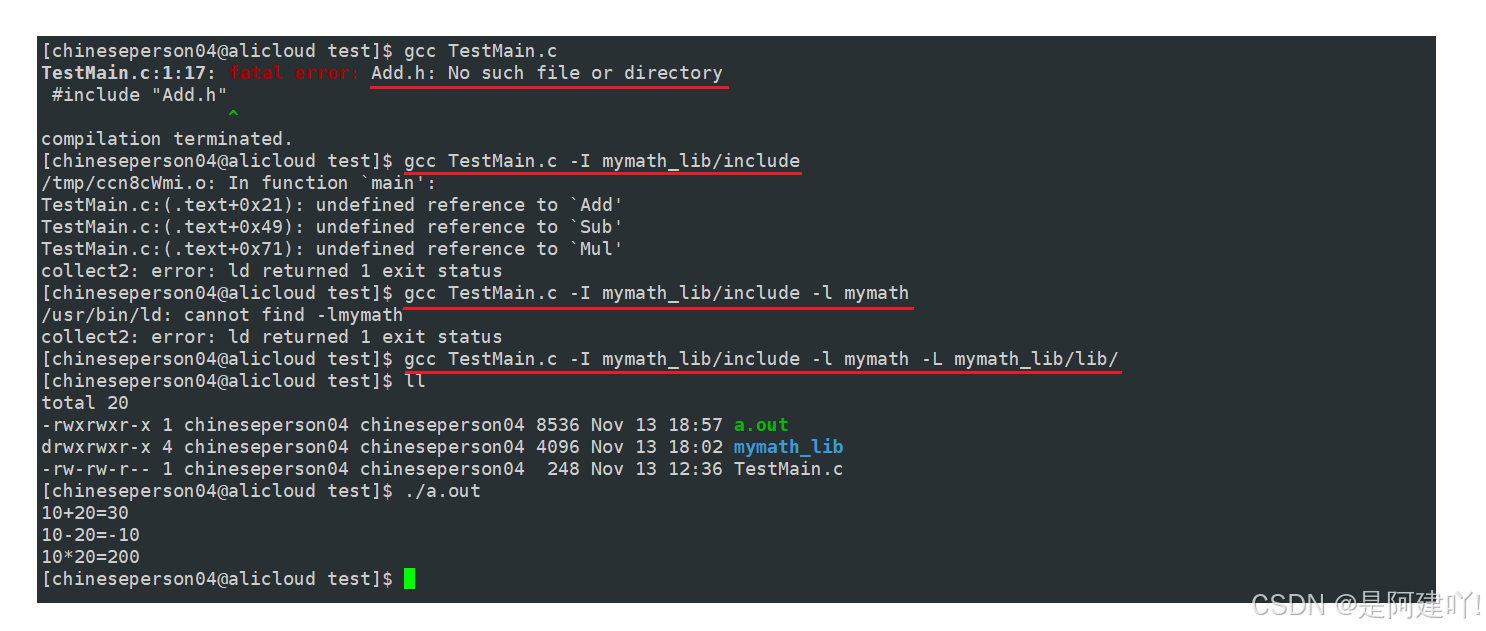1486x631 pixels.
Task: Click the underlined Add.h error message
Action: pos(547,73)
